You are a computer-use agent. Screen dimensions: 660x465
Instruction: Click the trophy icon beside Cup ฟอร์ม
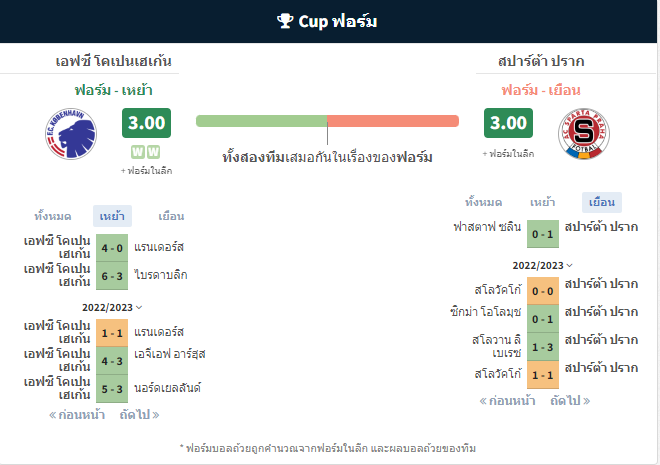pyautogui.click(x=285, y=21)
